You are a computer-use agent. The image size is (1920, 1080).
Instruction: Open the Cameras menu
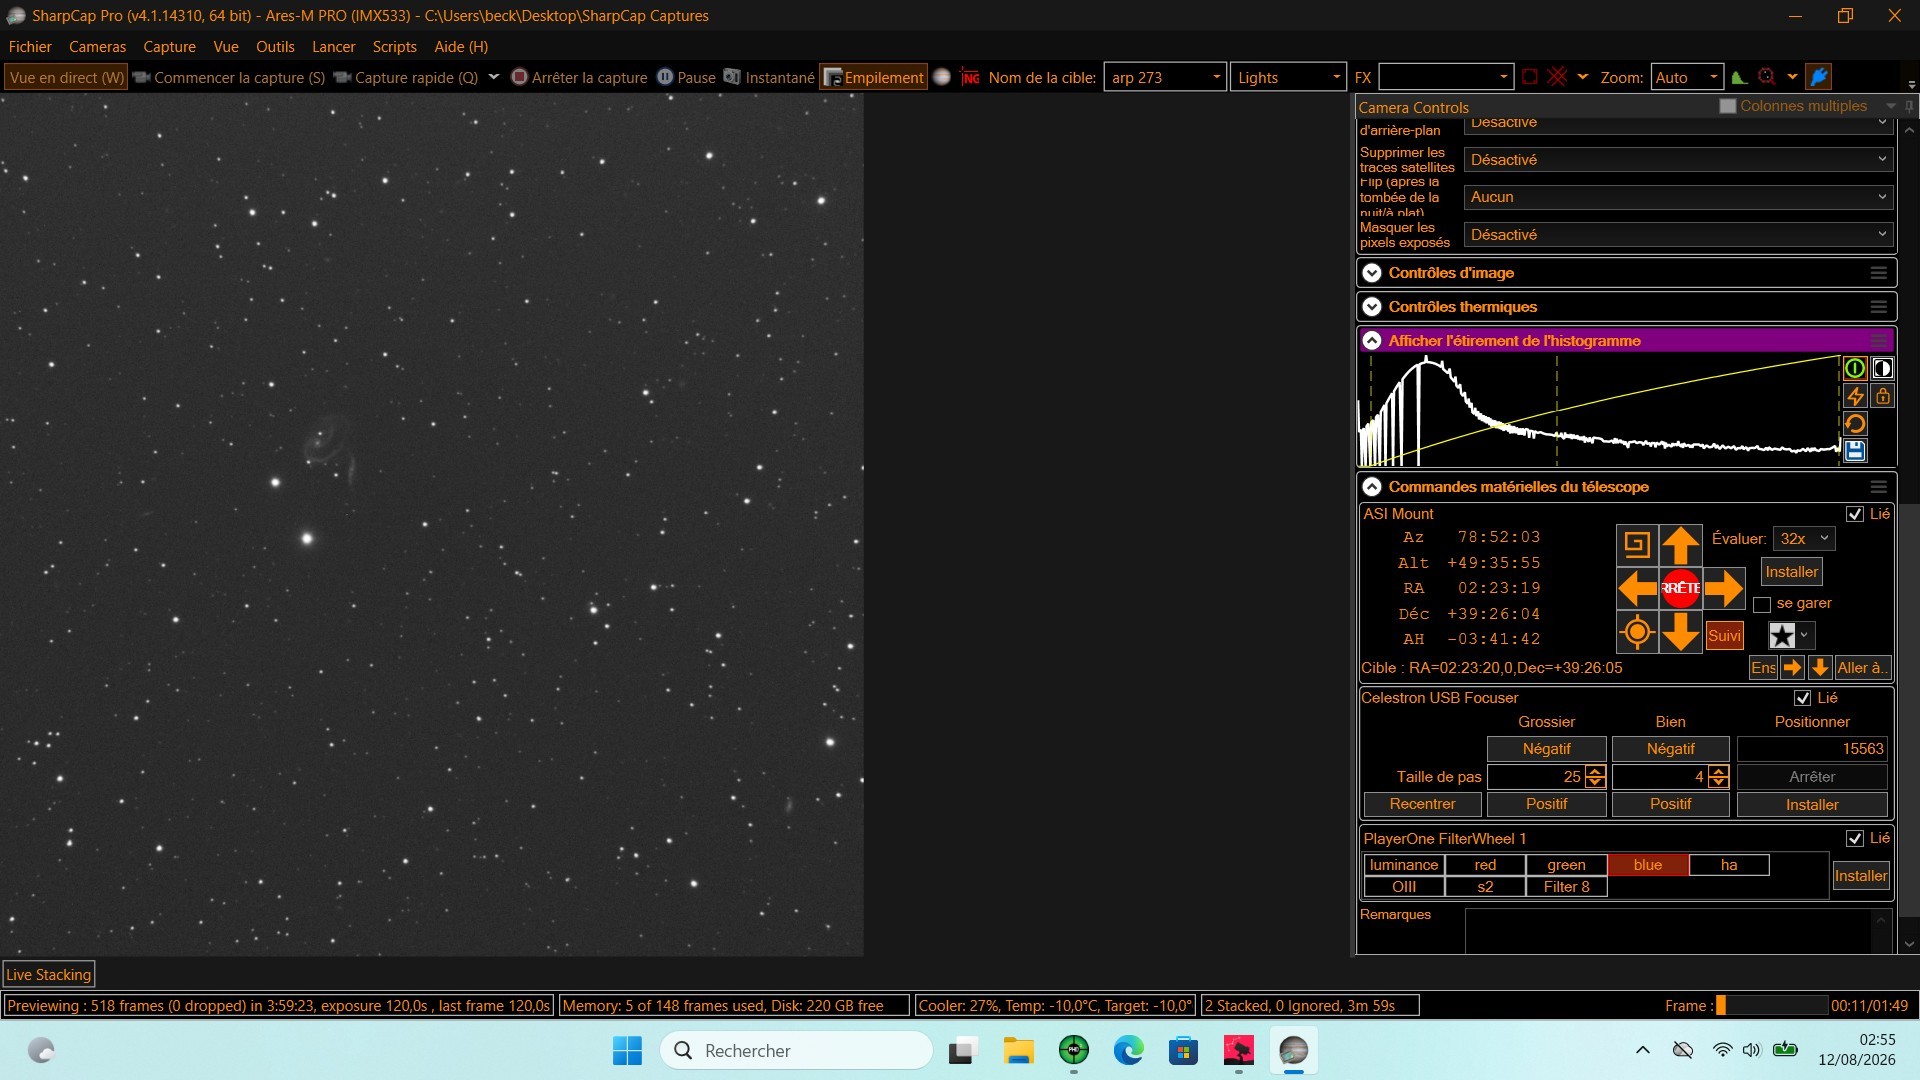pos(97,47)
